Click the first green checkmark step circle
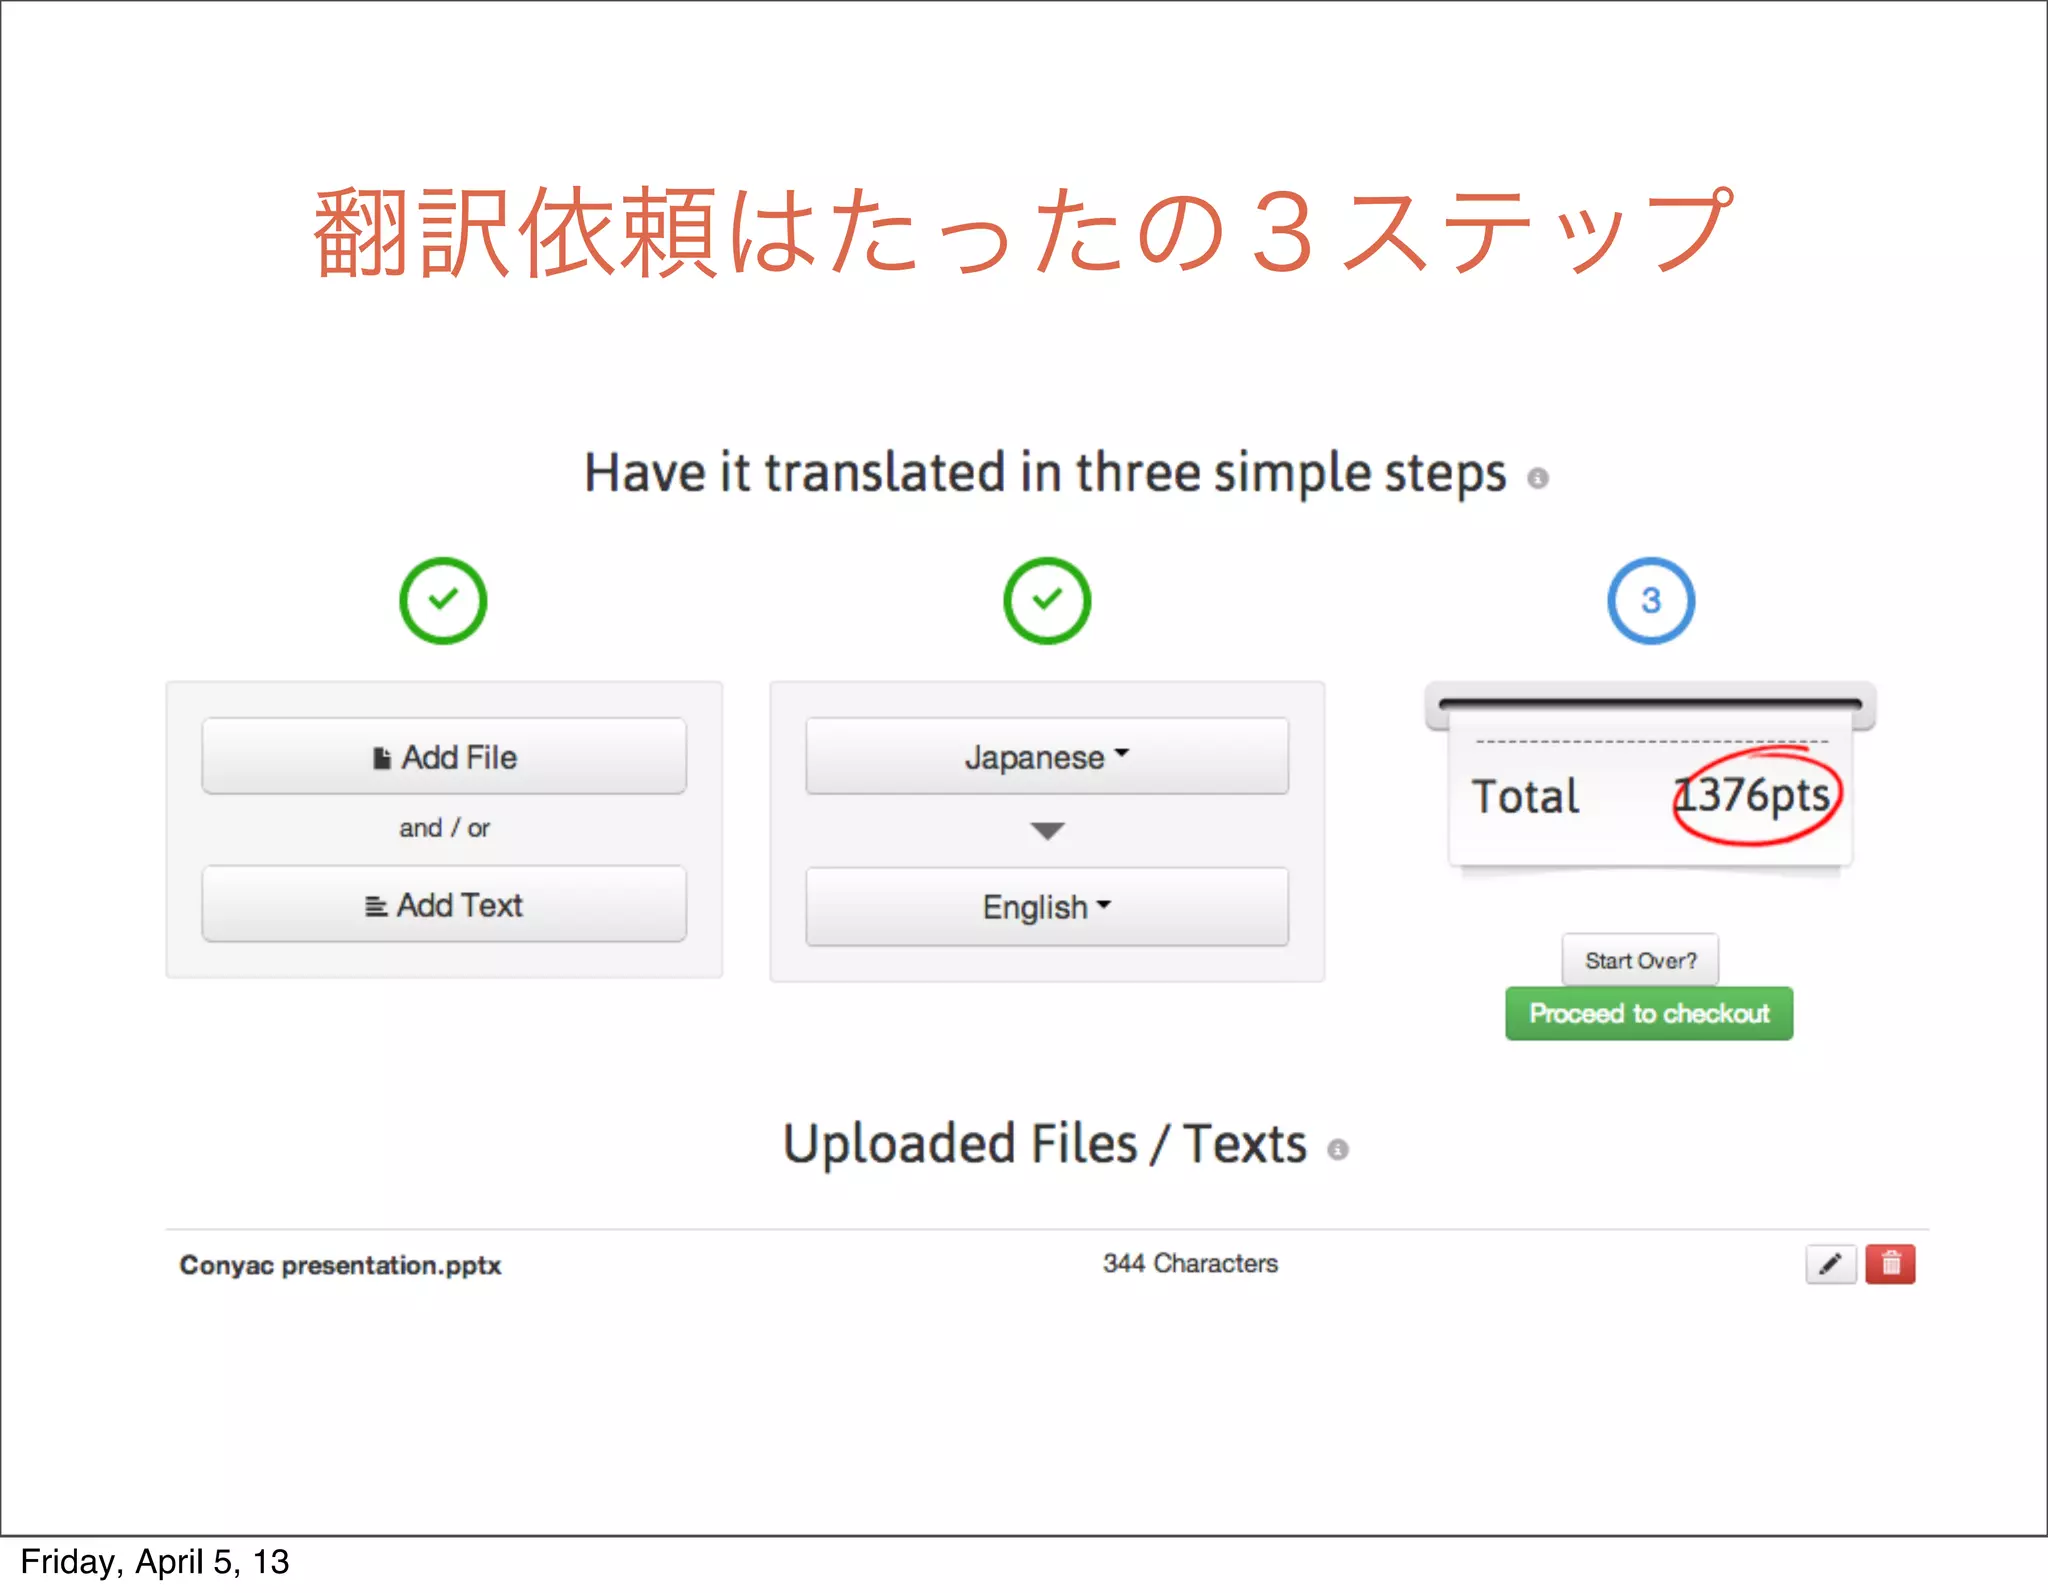The height and width of the screenshot is (1593, 2048). coord(443,600)
